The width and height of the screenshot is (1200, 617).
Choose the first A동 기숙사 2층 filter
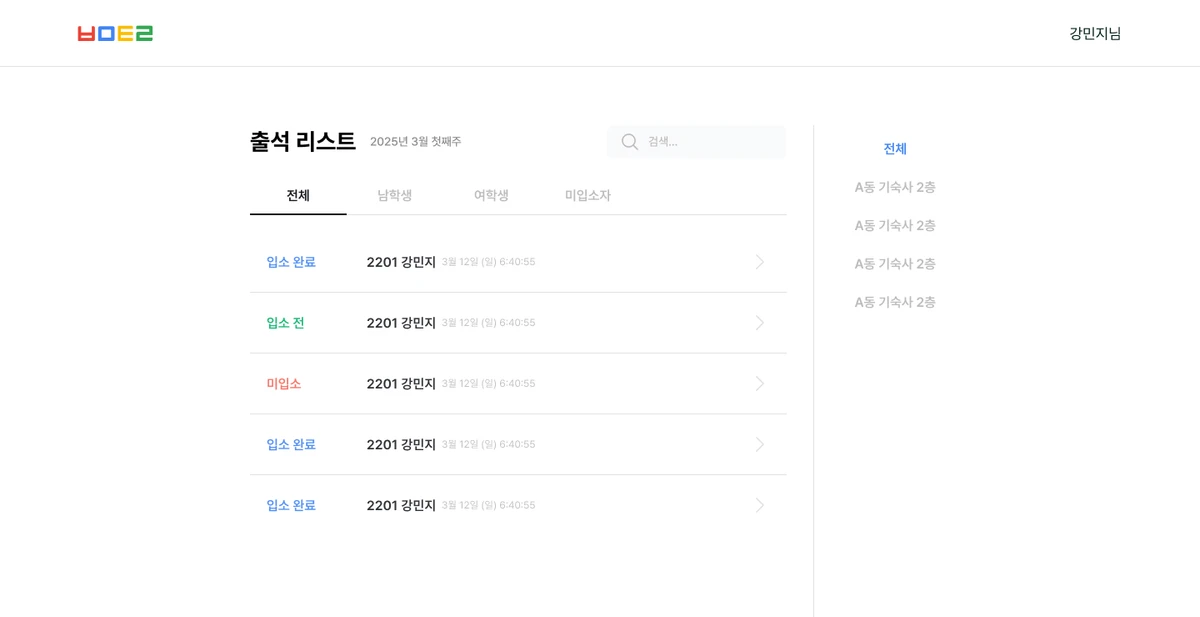(895, 187)
